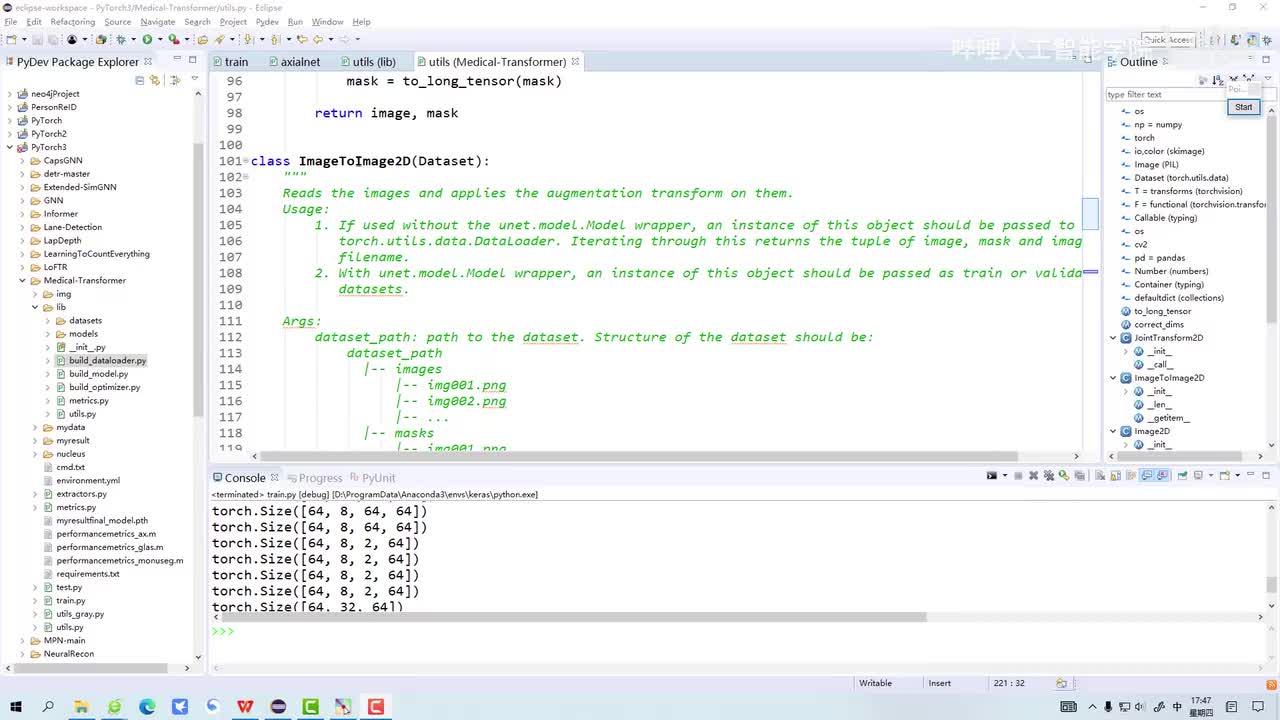Viewport: 1280px width, 720px height.
Task: Open File Explorer from taskbar
Action: point(81,707)
